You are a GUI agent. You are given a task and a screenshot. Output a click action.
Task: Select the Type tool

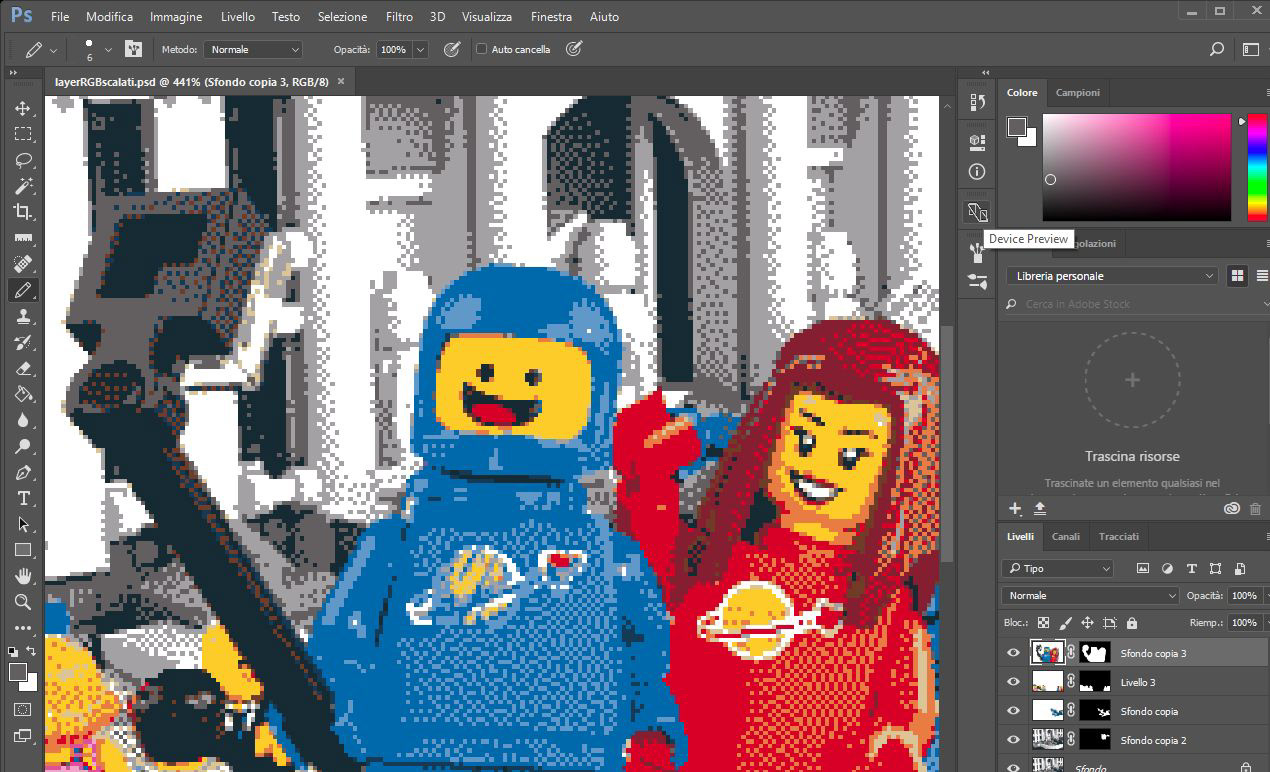click(x=22, y=498)
